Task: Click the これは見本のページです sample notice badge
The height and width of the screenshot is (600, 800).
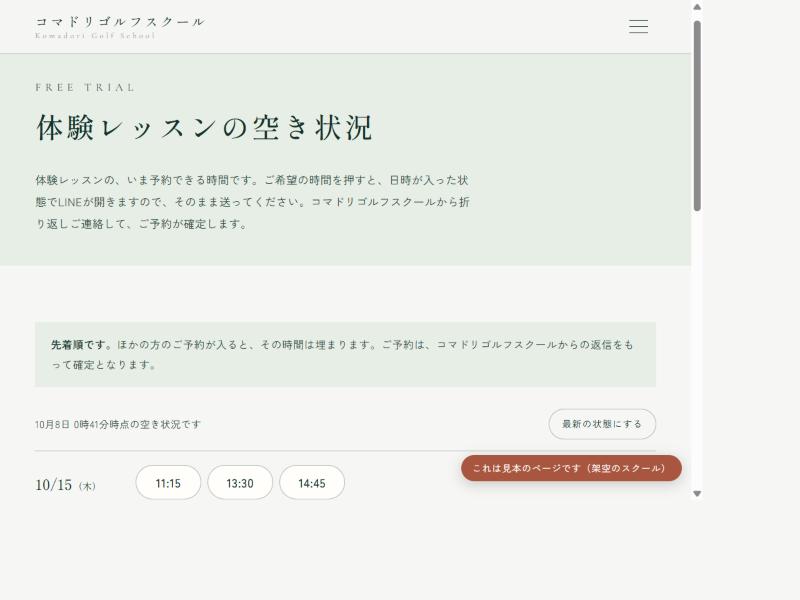Action: coord(571,468)
